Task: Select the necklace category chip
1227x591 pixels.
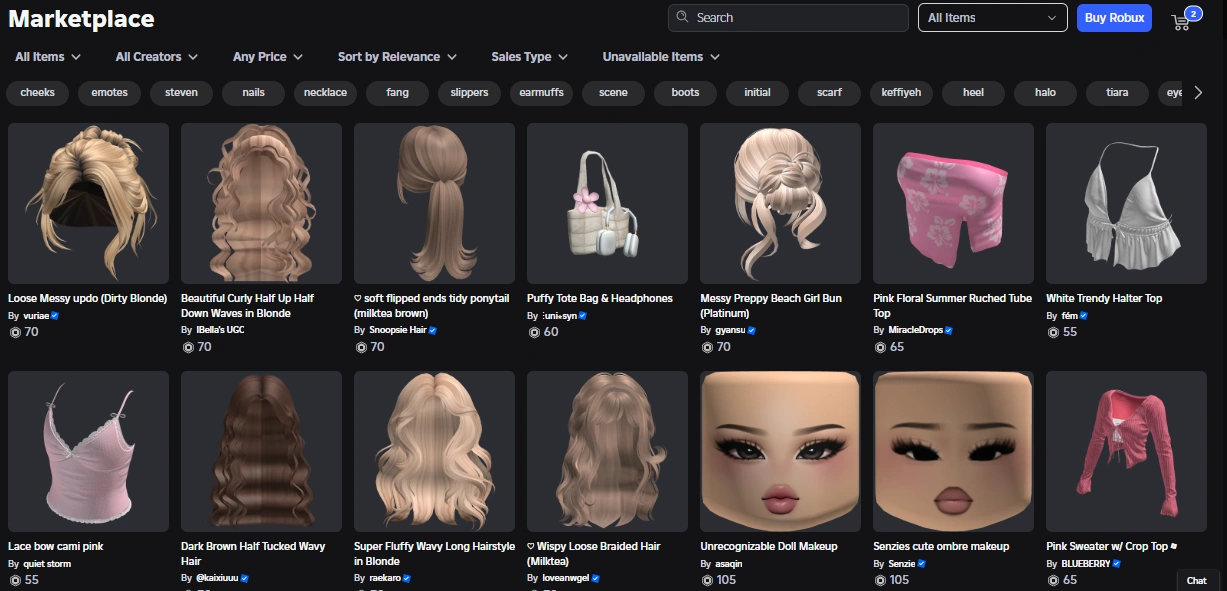Action: (326, 93)
